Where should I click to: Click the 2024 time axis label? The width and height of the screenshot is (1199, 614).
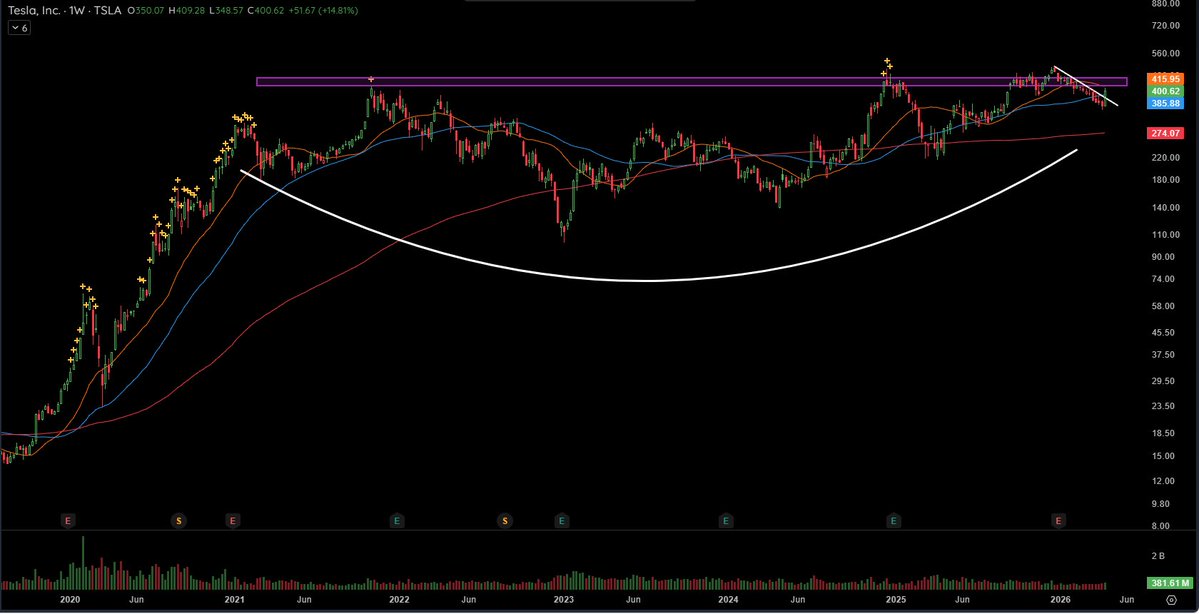(x=728, y=600)
